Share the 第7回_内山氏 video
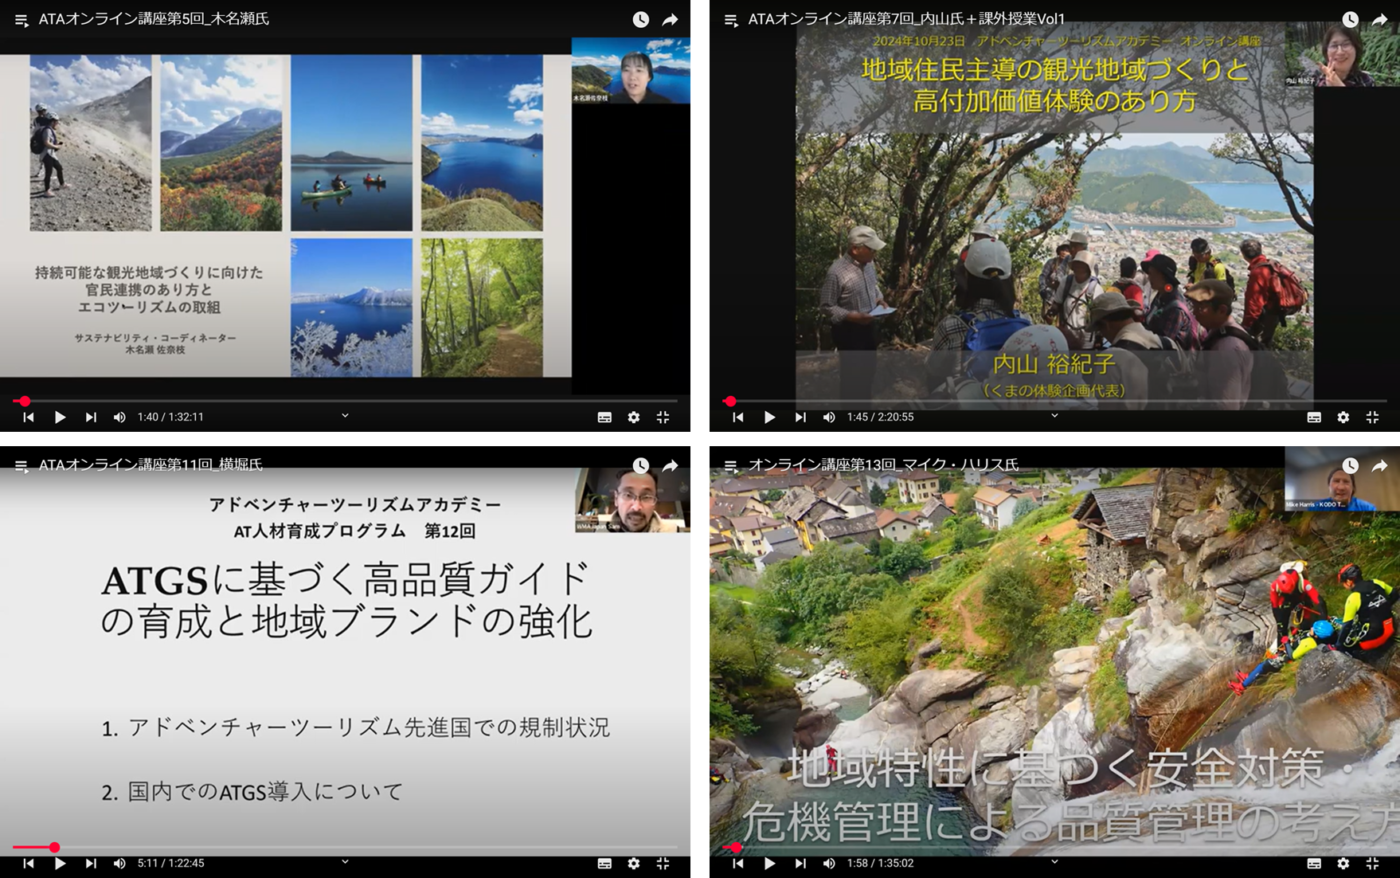This screenshot has width=1400, height=878. coord(1379,19)
